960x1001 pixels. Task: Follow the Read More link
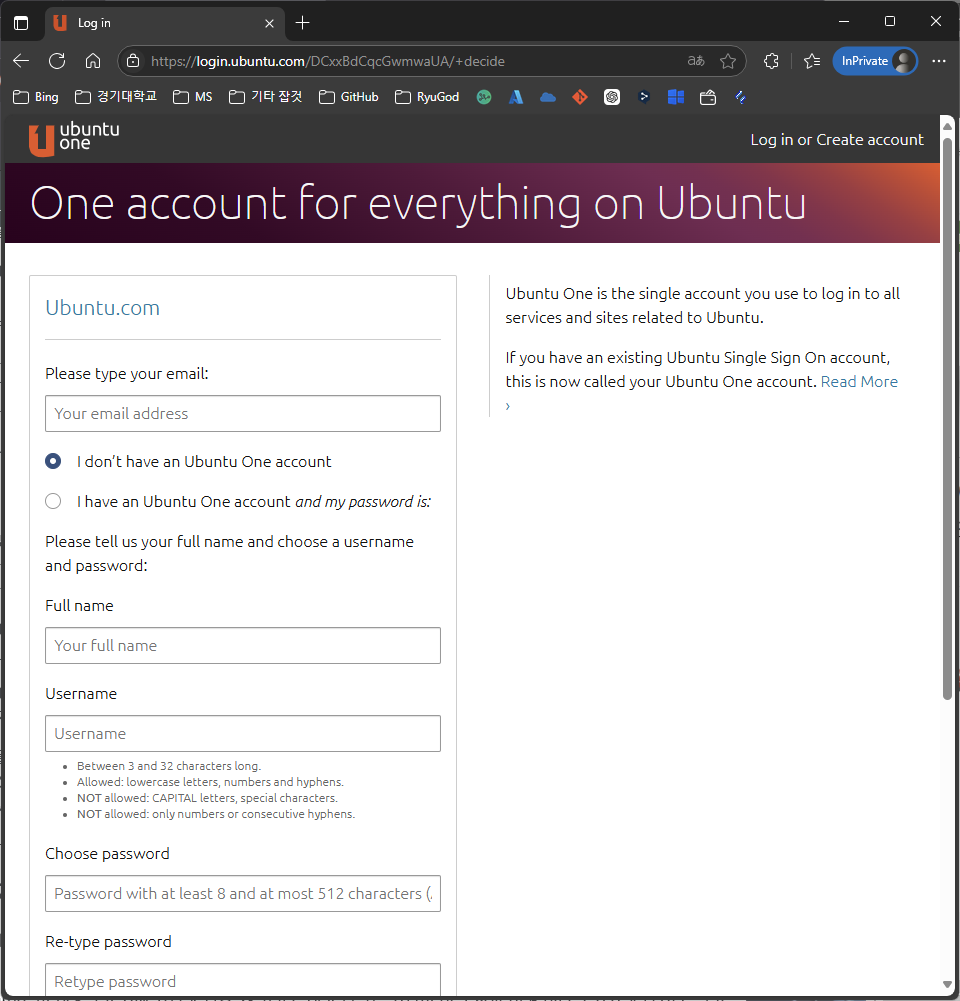point(859,382)
